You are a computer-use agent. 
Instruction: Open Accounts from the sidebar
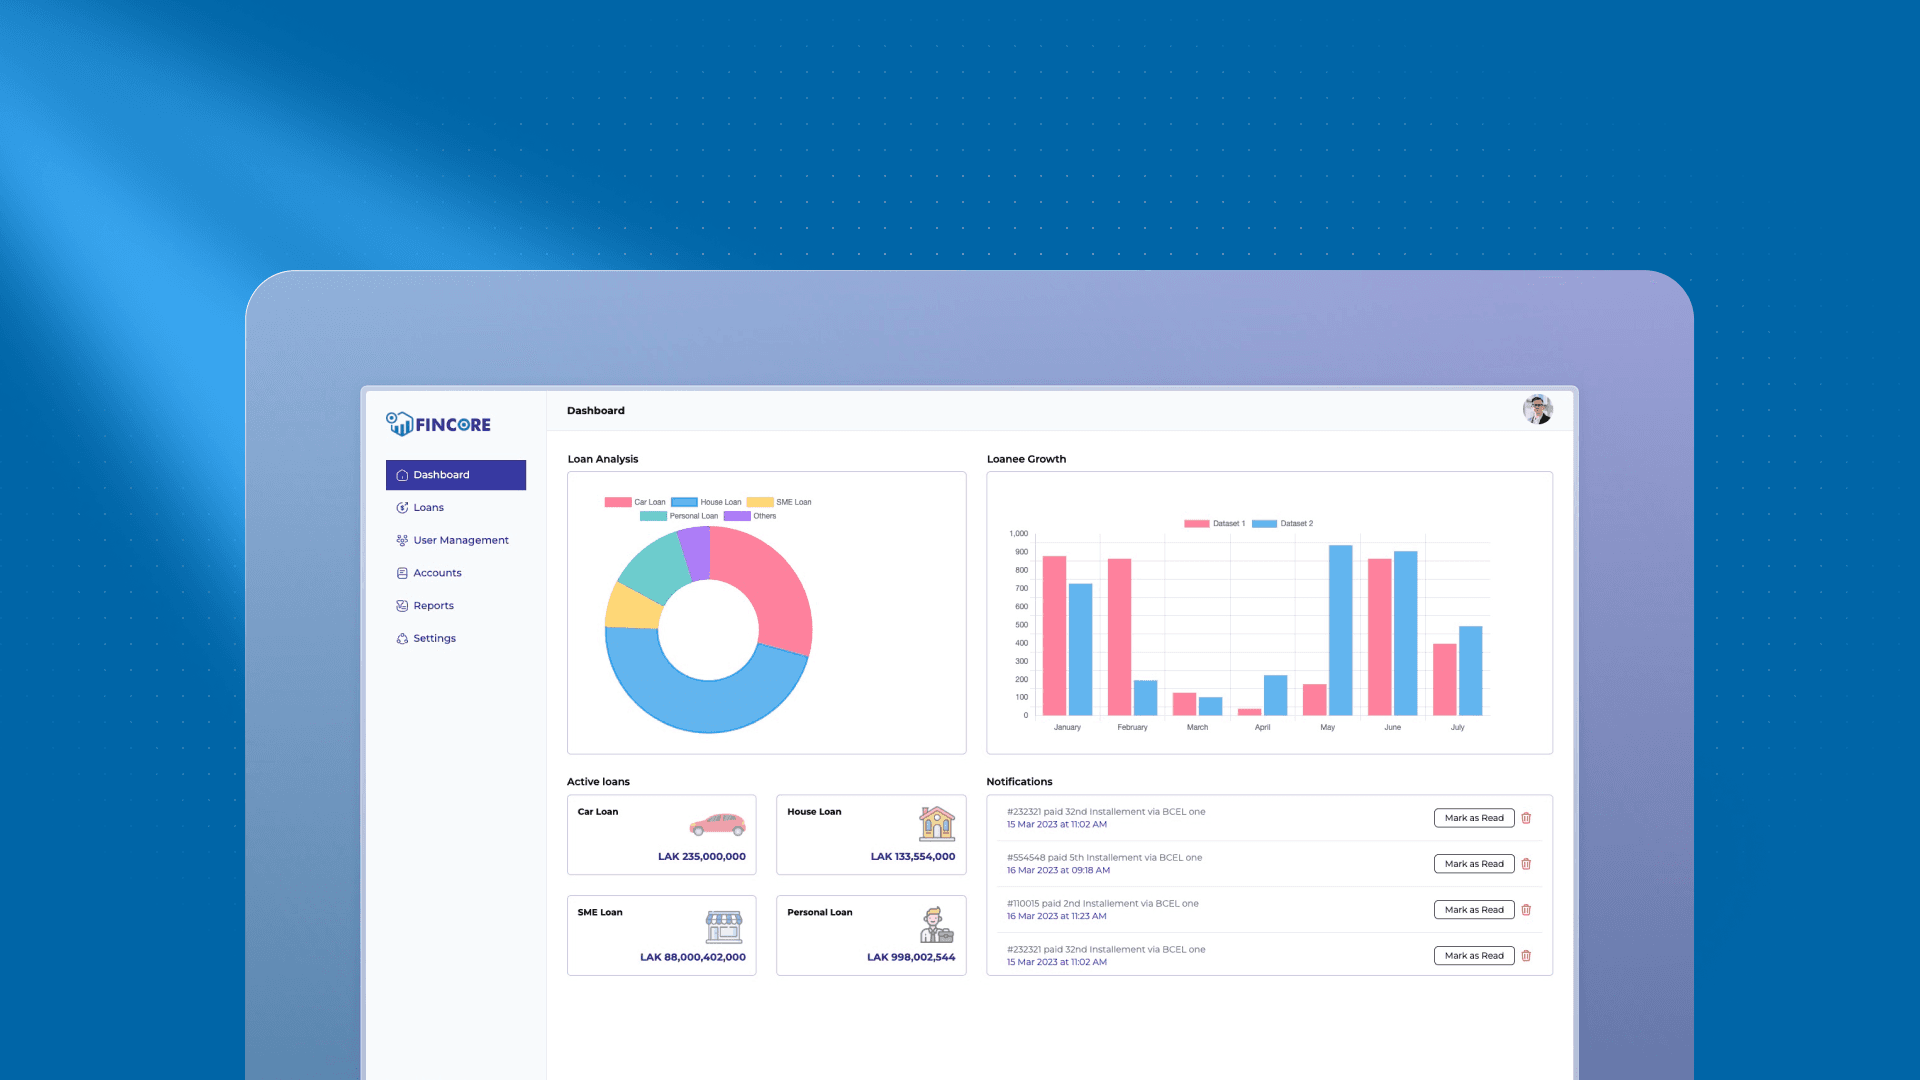tap(437, 573)
